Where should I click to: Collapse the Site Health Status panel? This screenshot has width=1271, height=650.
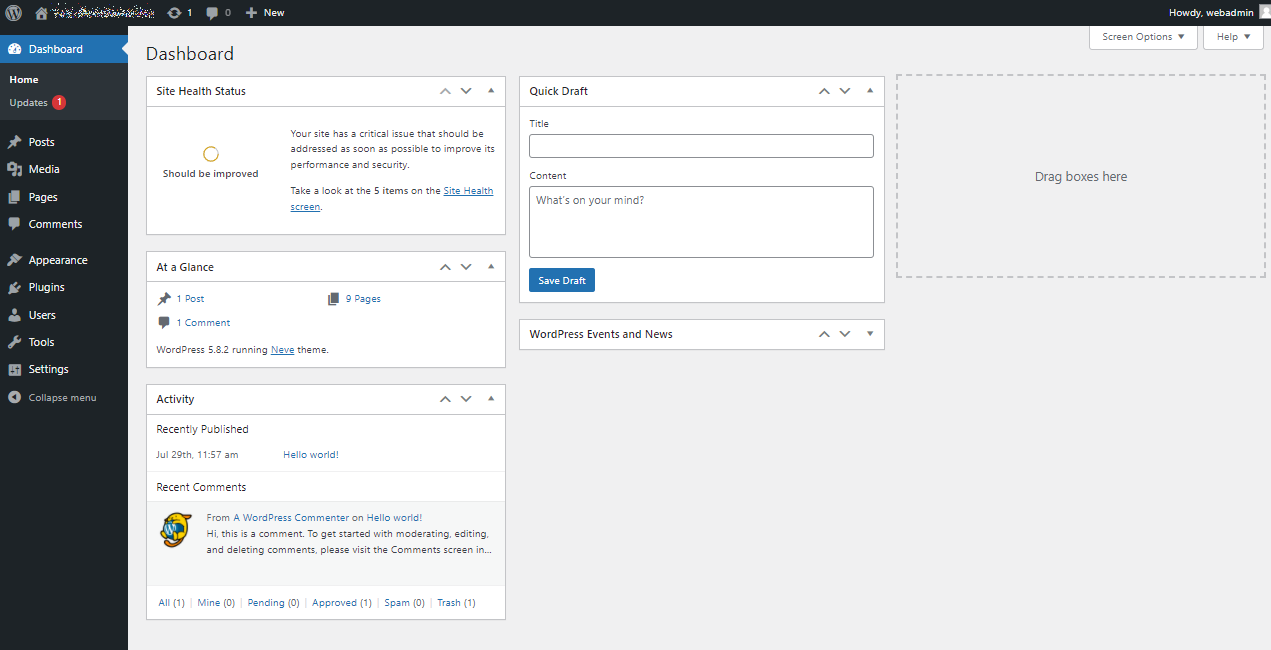pyautogui.click(x=491, y=91)
